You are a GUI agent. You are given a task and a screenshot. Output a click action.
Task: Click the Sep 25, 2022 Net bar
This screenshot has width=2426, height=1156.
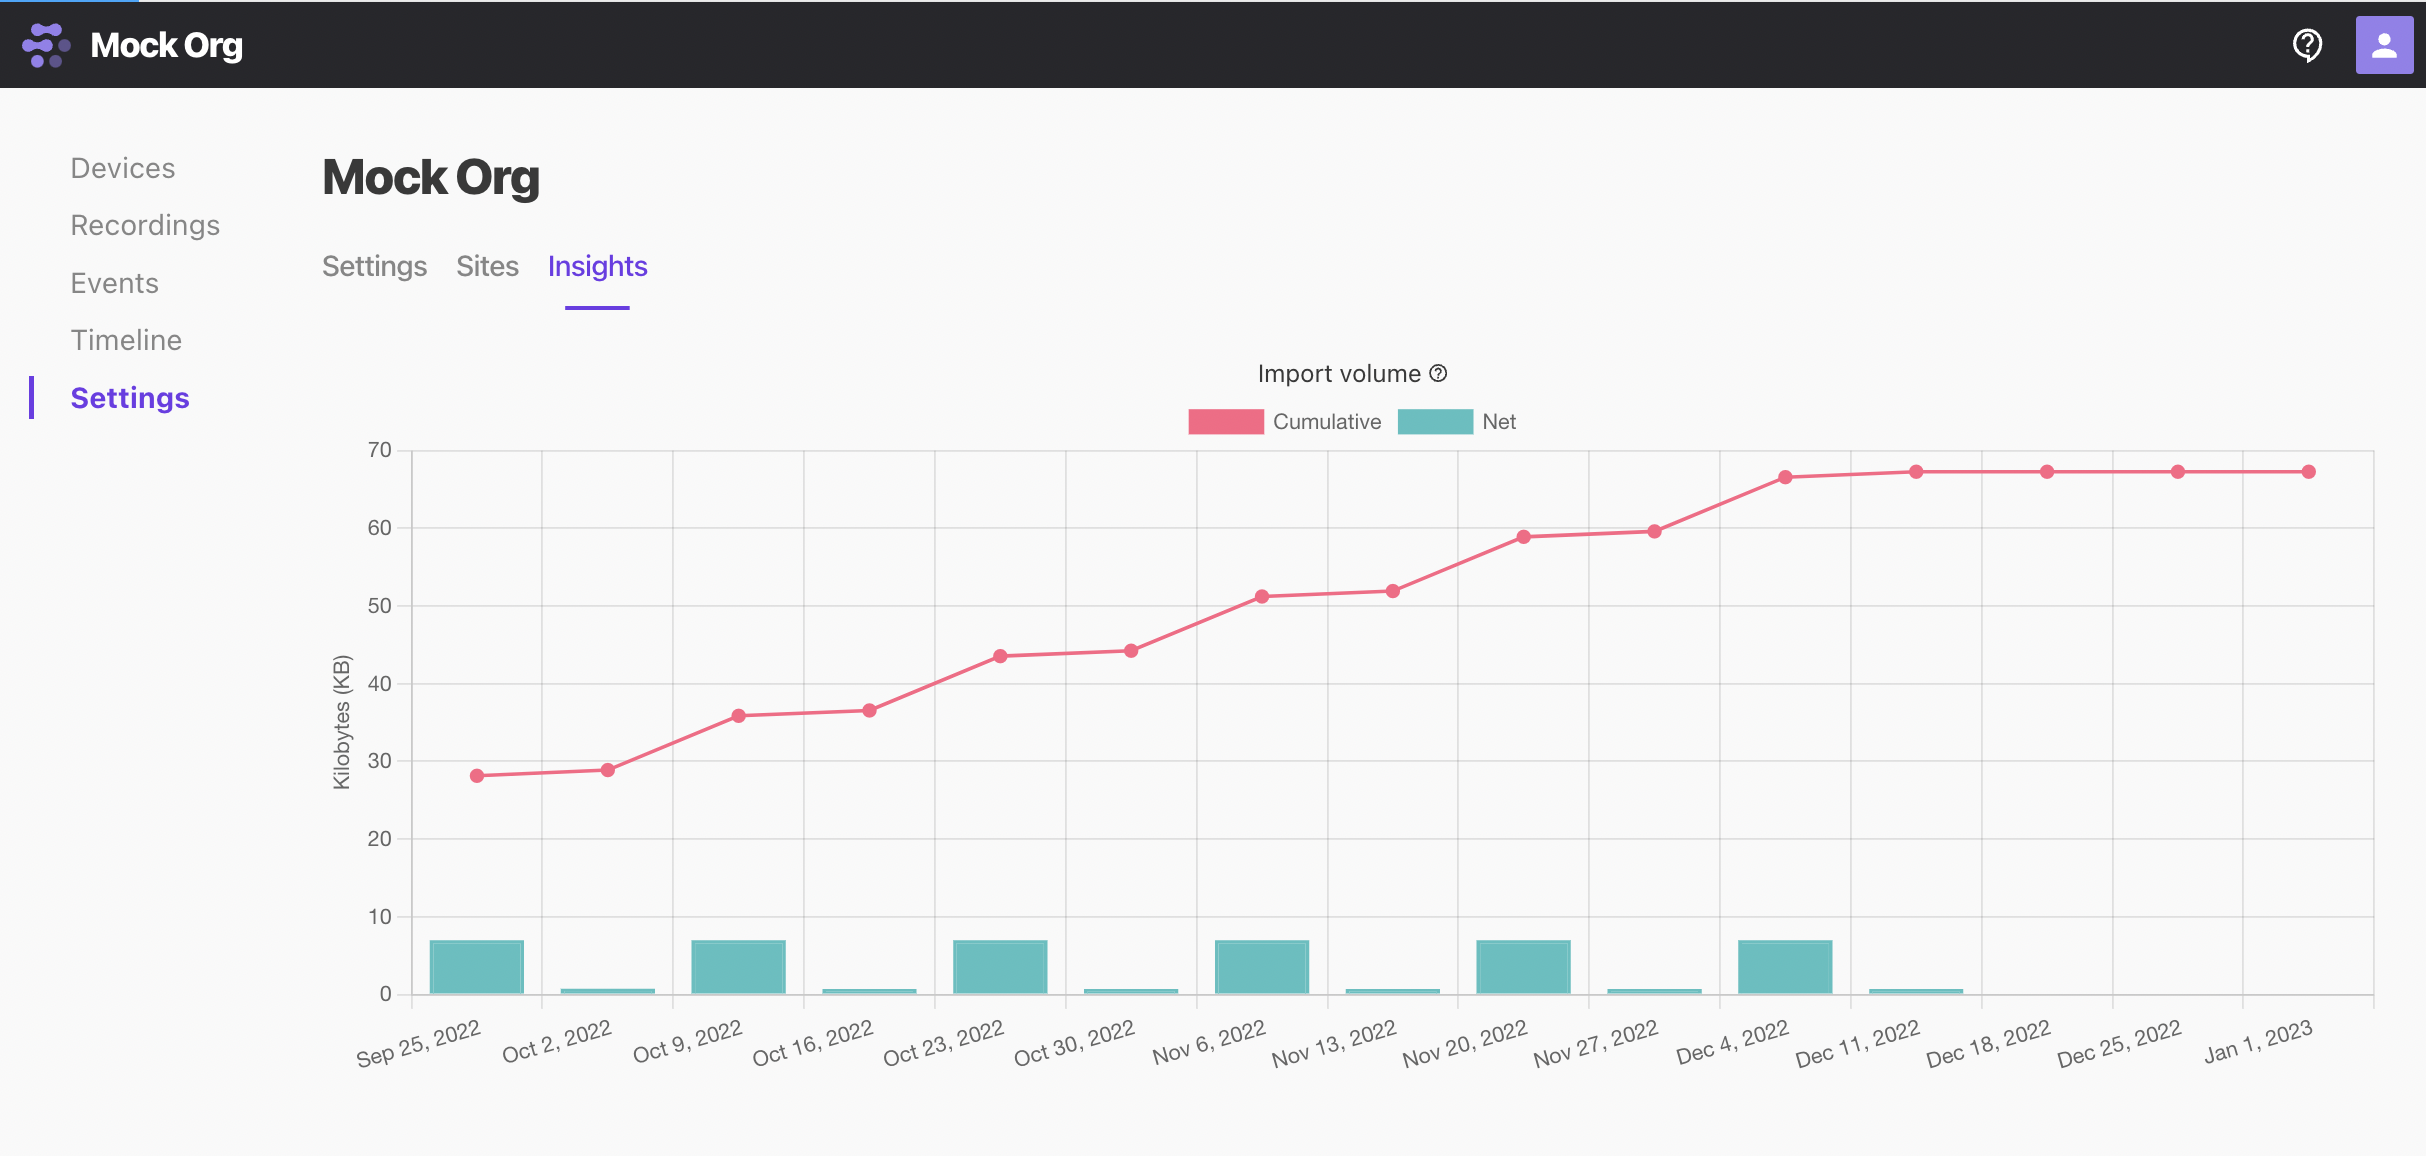pos(476,966)
